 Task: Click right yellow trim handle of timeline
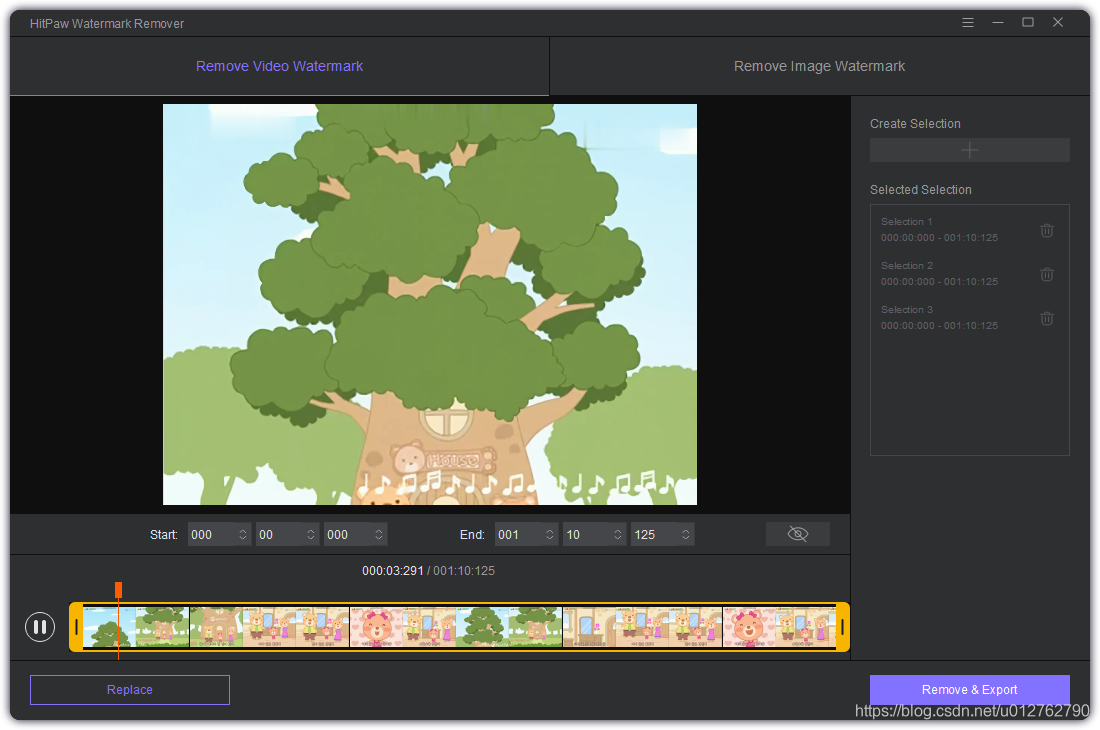pyautogui.click(x=843, y=627)
